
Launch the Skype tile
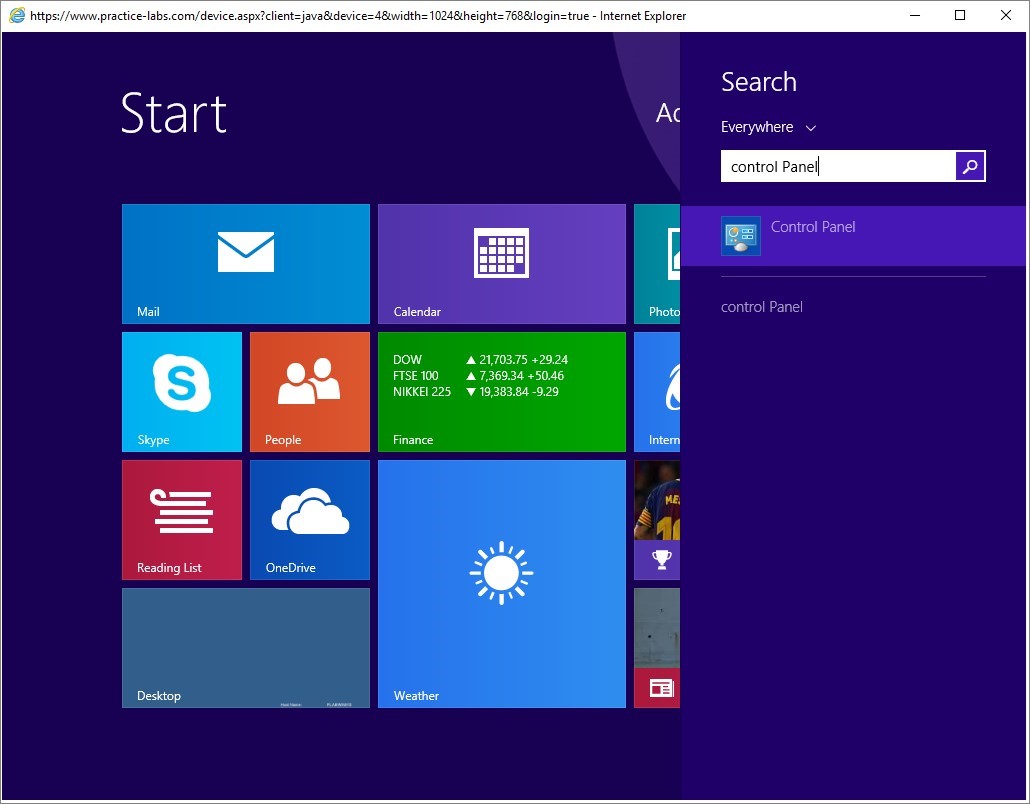coord(182,392)
